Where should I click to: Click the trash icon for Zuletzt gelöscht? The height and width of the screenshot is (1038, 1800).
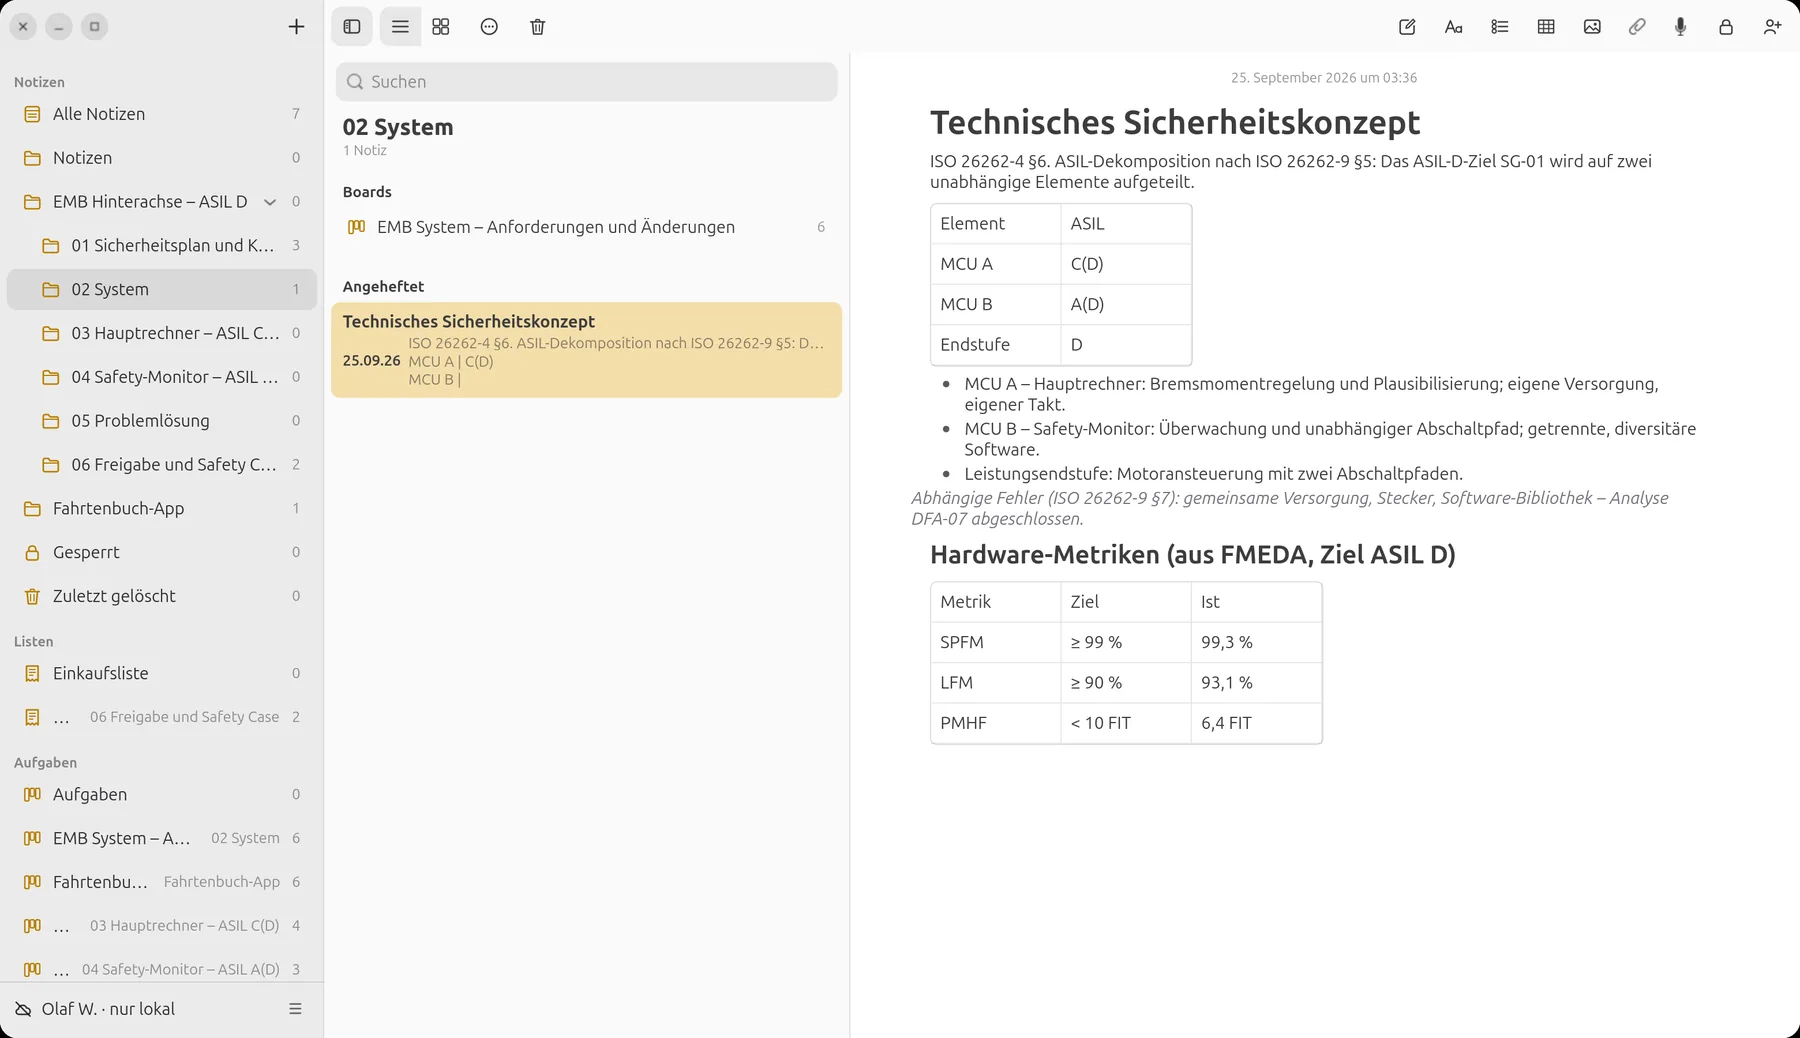[32, 596]
